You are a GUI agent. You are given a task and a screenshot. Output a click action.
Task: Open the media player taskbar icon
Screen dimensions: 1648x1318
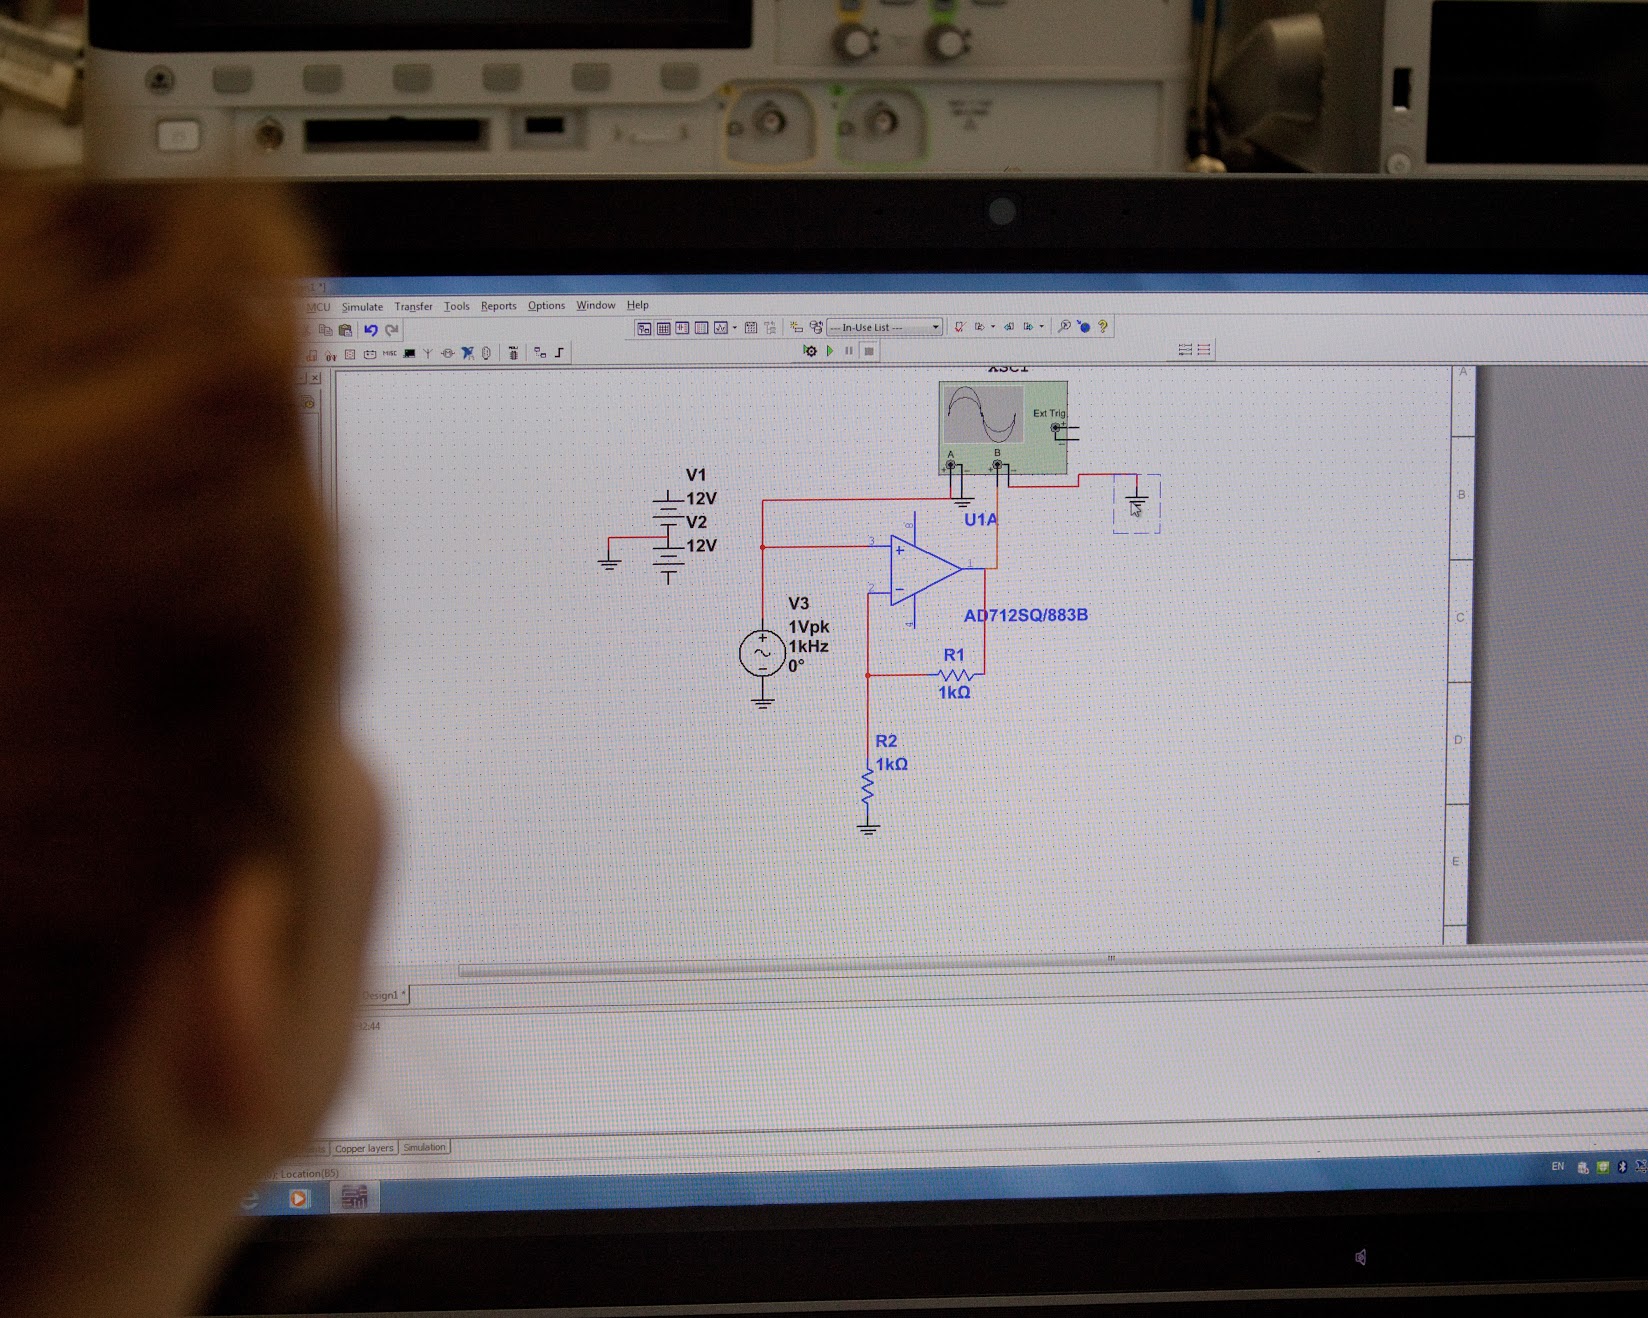click(298, 1198)
